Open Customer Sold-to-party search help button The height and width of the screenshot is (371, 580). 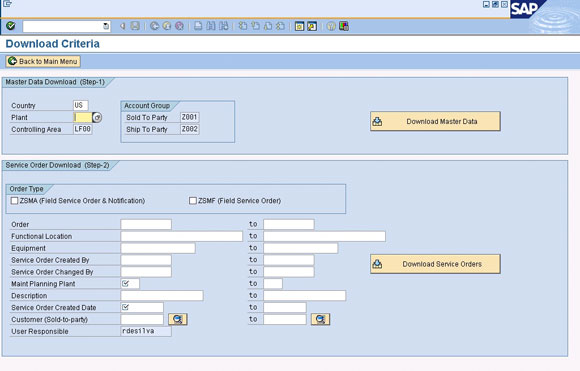[x=178, y=319]
